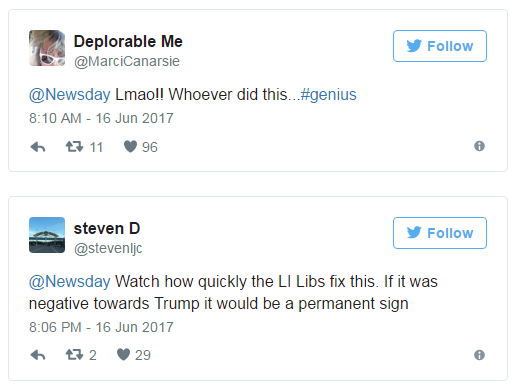
Task: Open info icon on steven D's tweet
Action: [x=479, y=355]
